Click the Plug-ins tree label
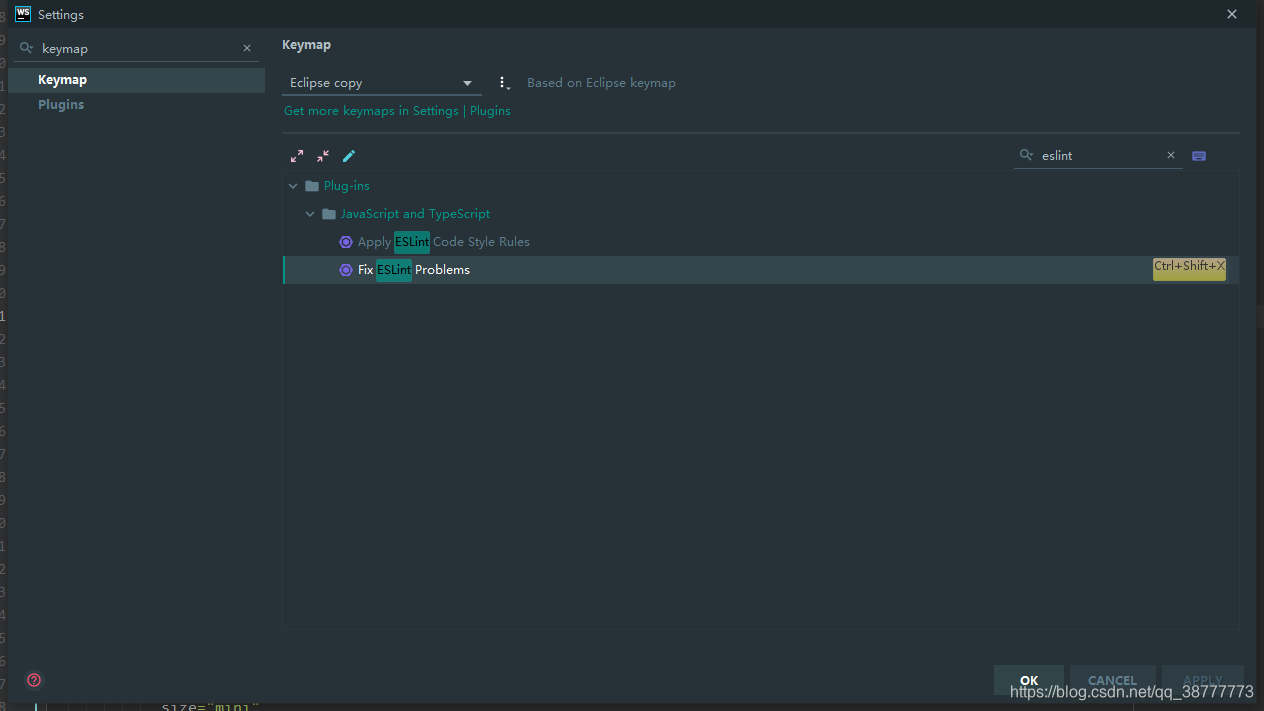1264x711 pixels. pyautogui.click(x=347, y=186)
